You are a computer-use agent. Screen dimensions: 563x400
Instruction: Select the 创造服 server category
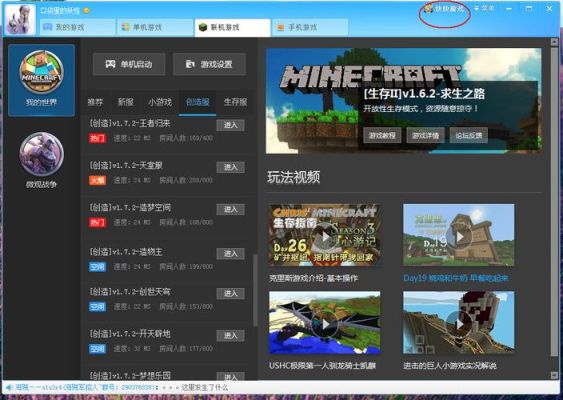[x=197, y=103]
